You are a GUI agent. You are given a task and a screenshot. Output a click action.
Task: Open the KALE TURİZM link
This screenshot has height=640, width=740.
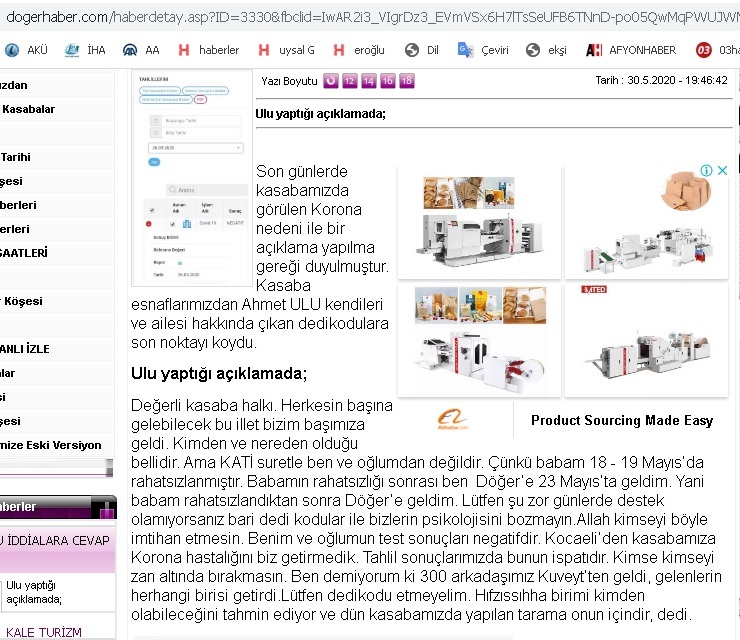click(x=41, y=631)
